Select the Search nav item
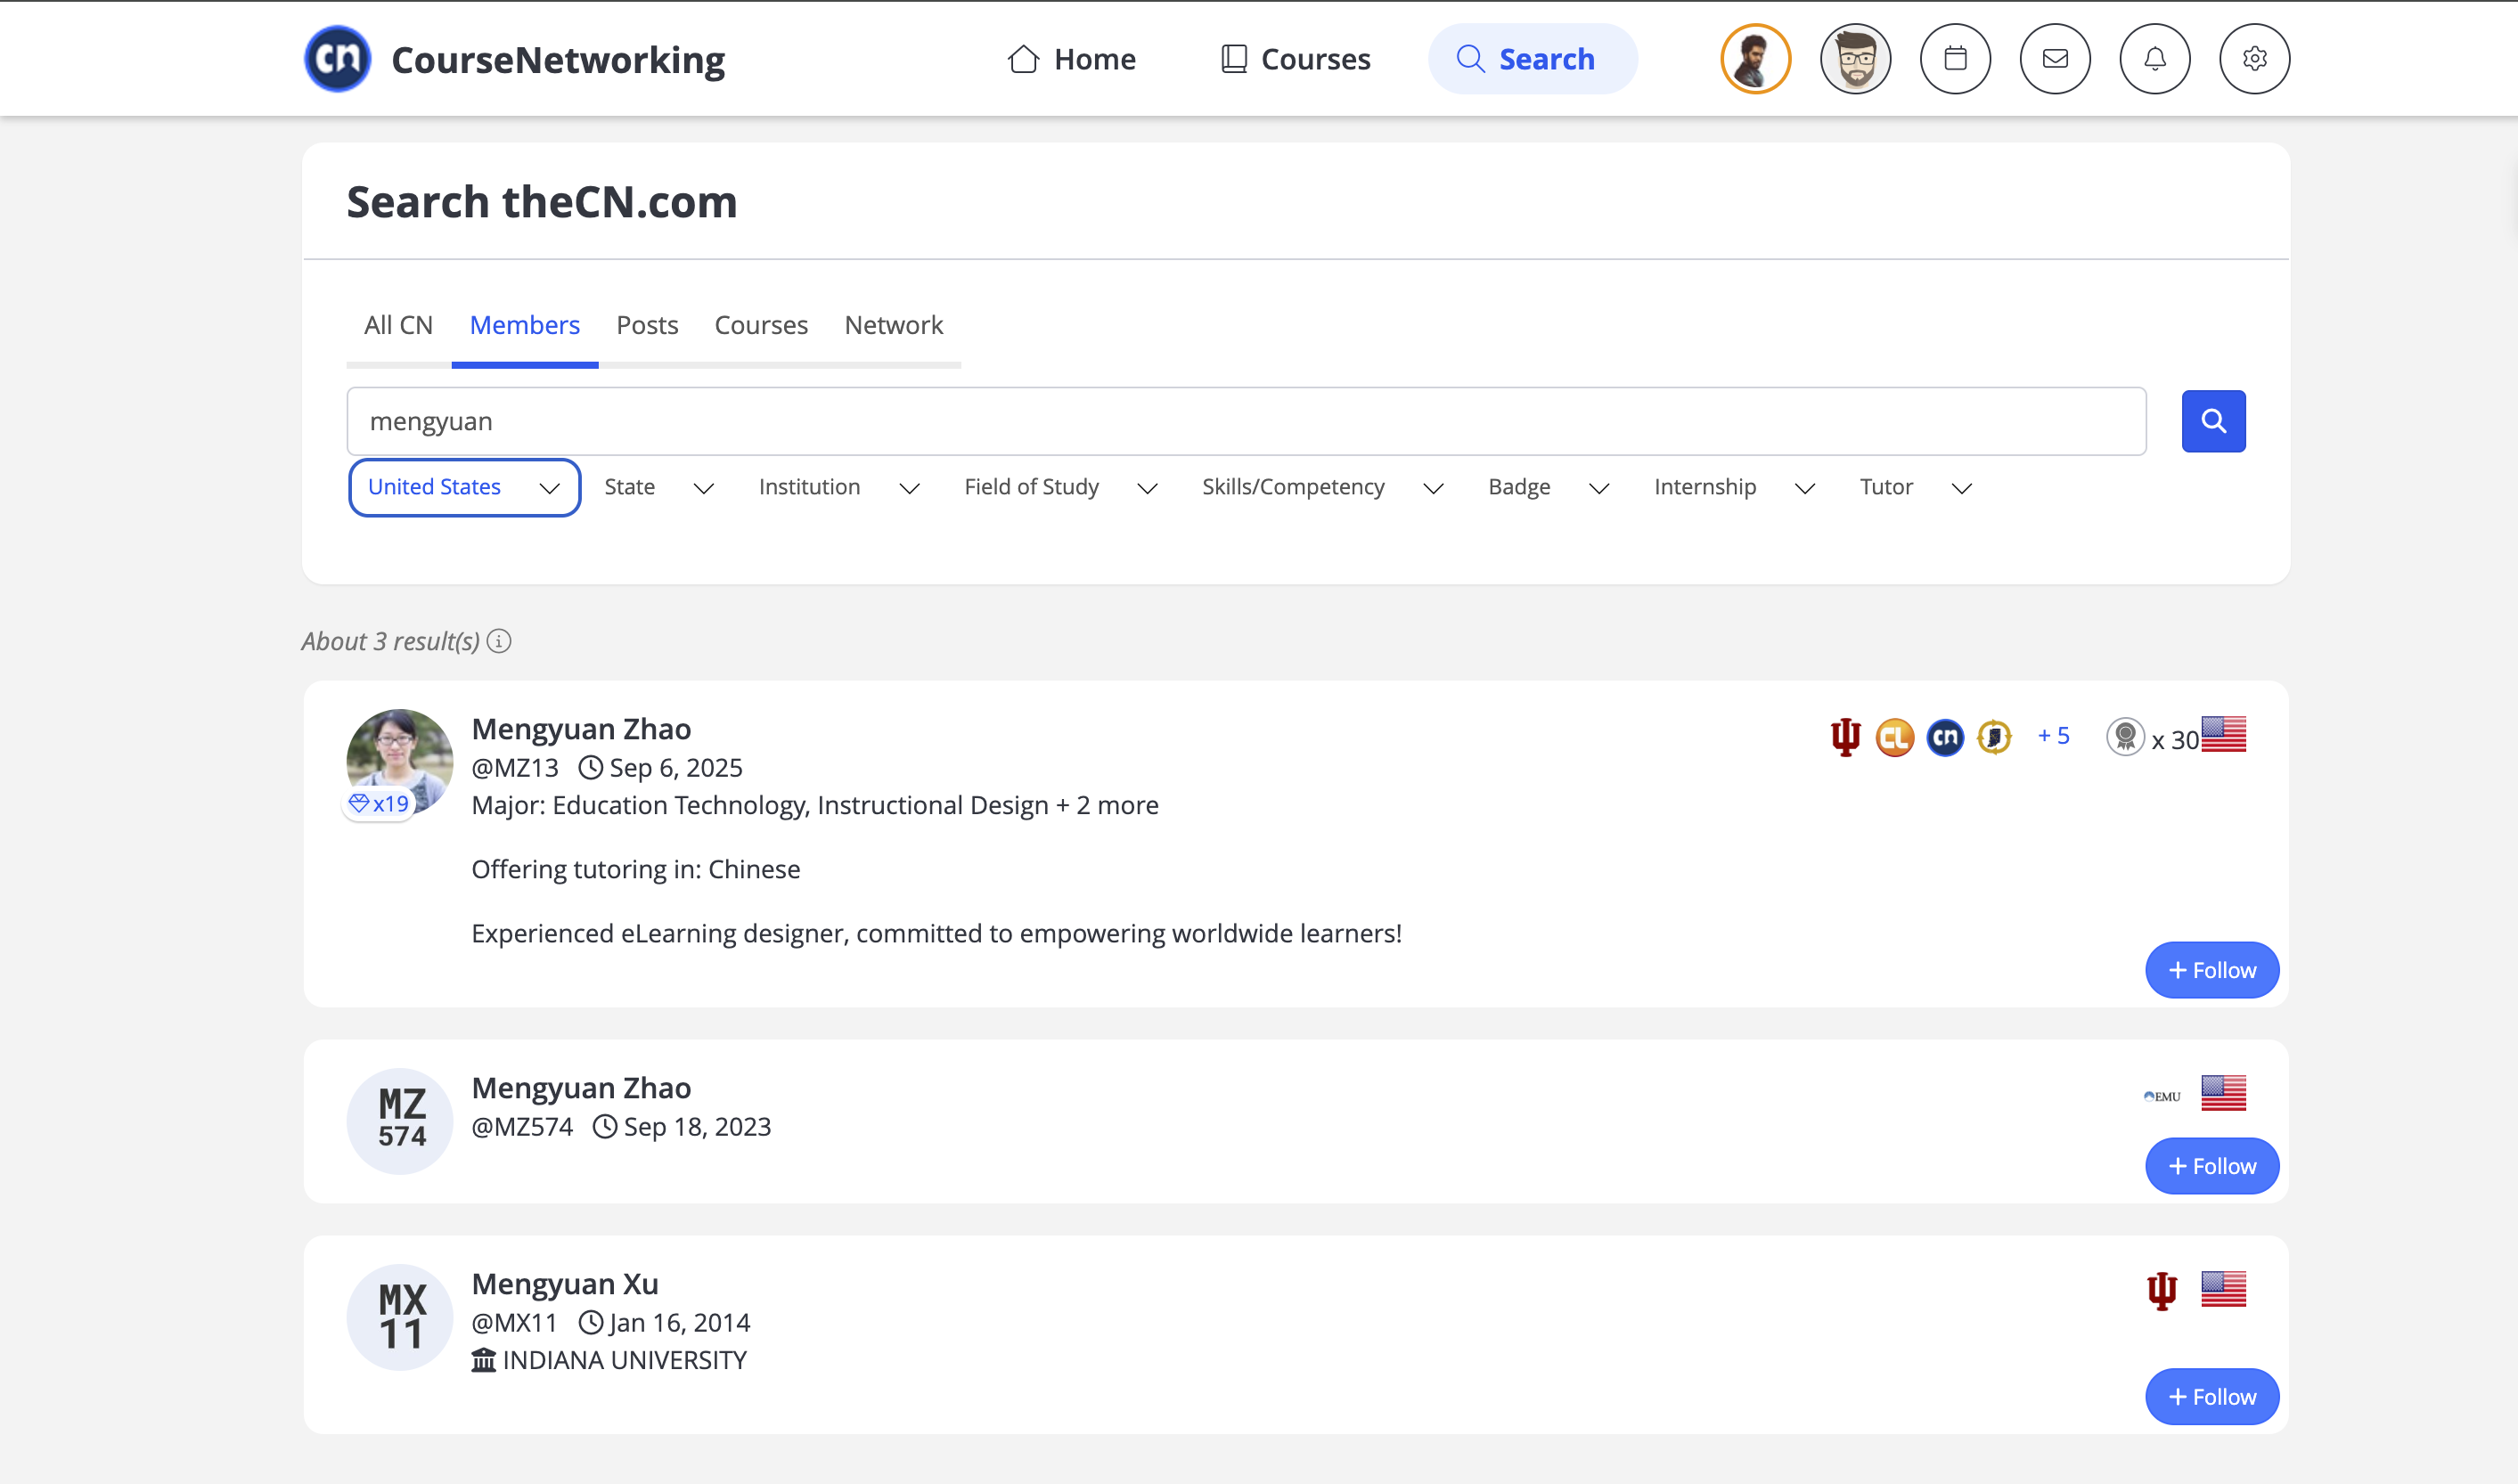 (1532, 59)
